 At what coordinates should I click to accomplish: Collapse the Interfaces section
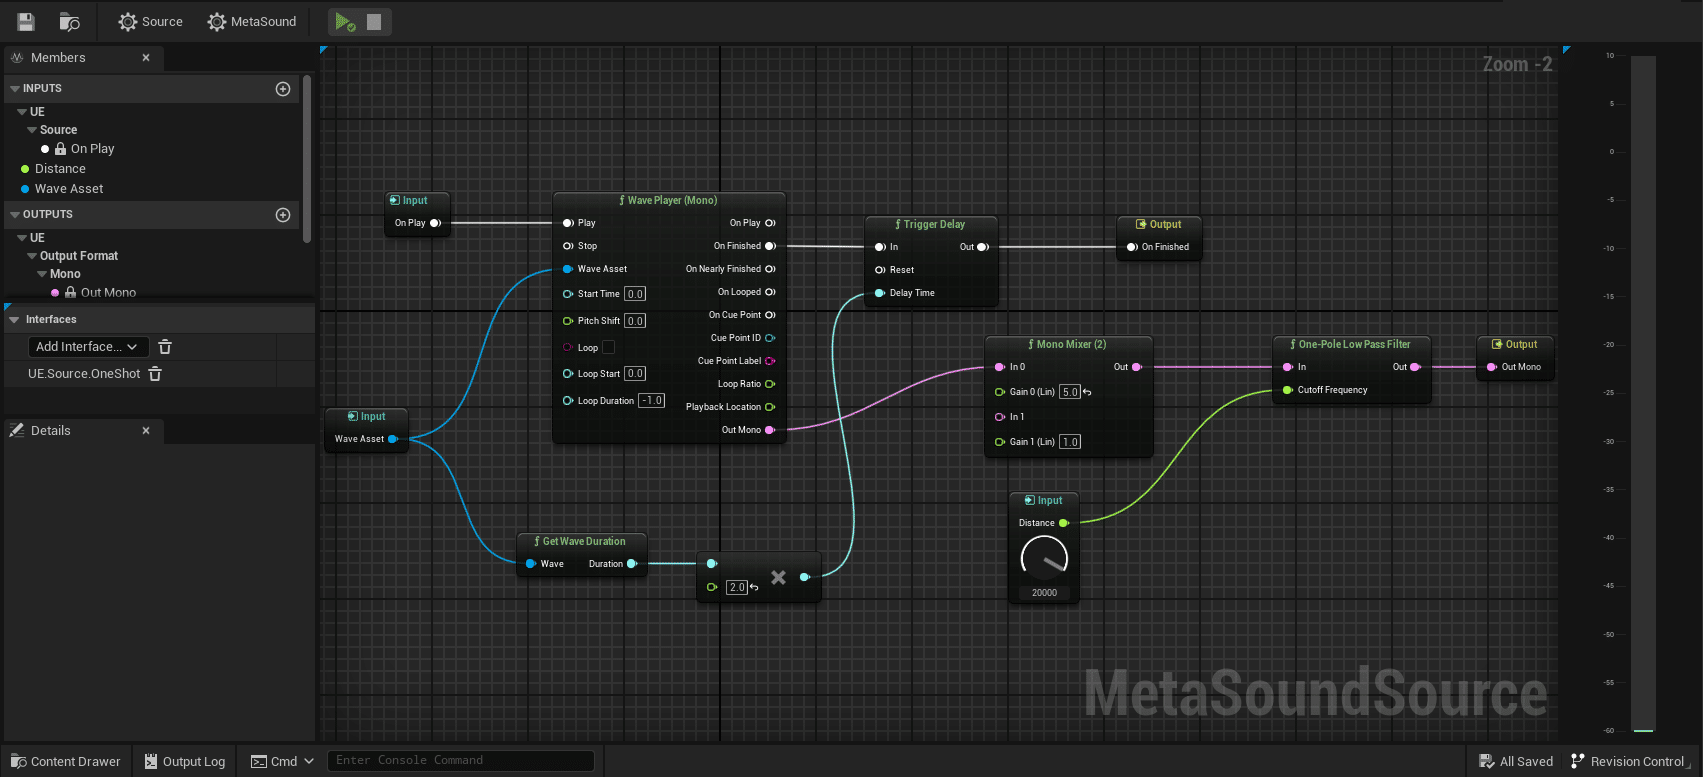tap(15, 320)
